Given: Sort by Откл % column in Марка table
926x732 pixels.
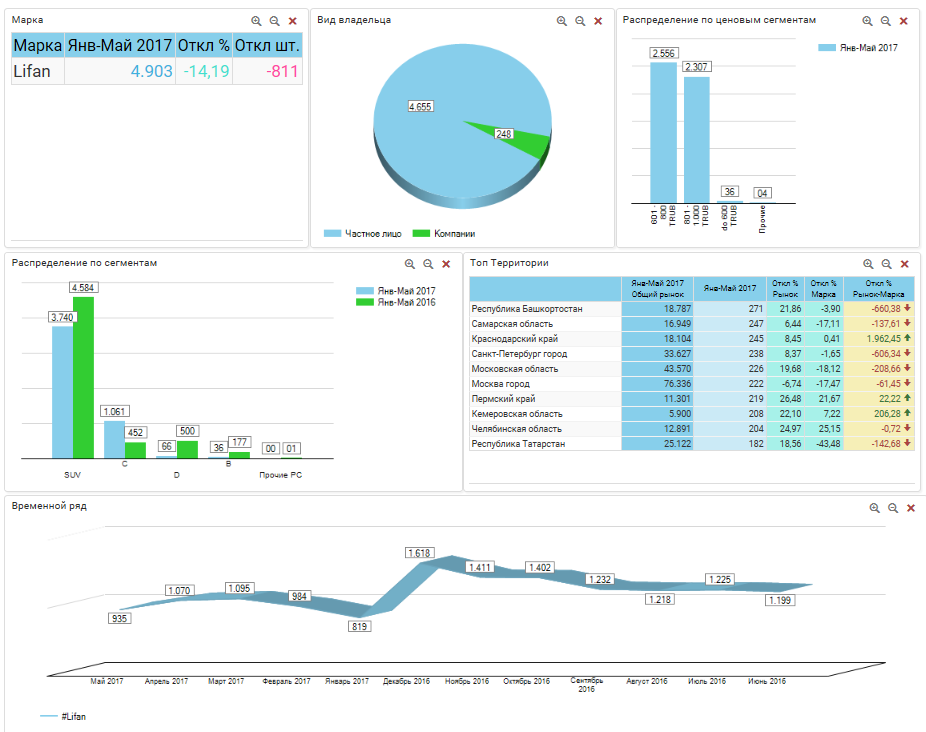Looking at the screenshot, I should tap(204, 46).
